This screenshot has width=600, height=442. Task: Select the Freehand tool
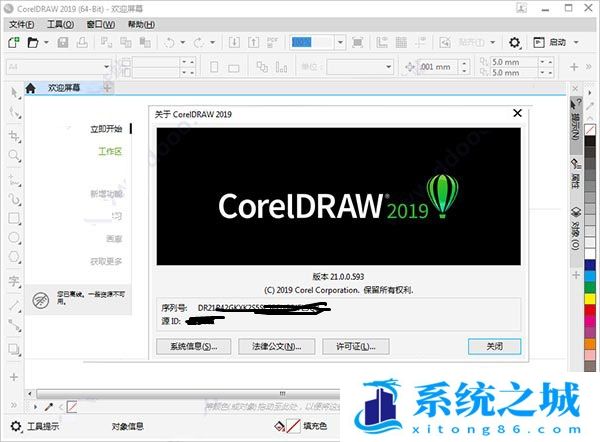tap(15, 180)
